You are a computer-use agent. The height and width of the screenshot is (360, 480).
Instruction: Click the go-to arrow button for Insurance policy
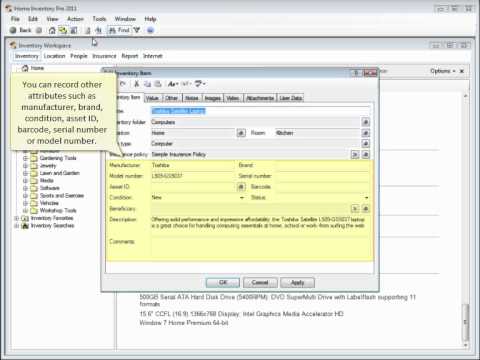point(355,155)
